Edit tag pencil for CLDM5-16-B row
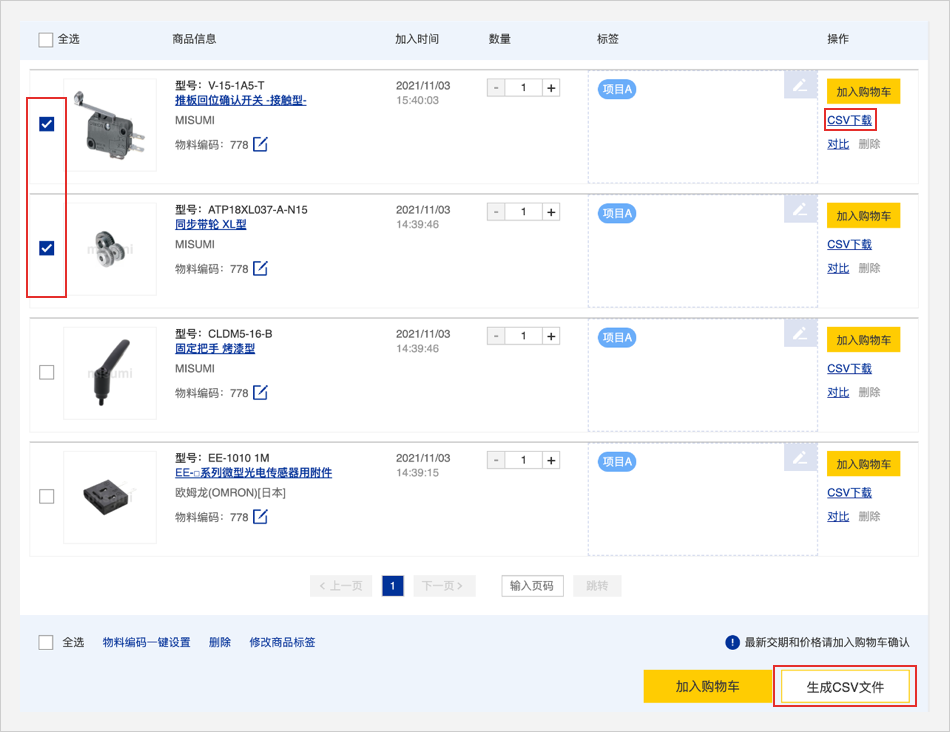The height and width of the screenshot is (732, 950). point(799,334)
